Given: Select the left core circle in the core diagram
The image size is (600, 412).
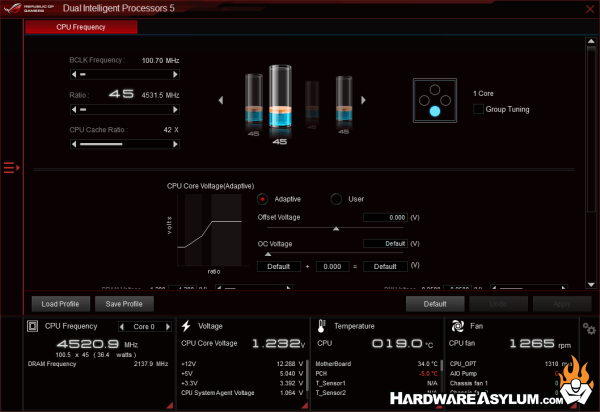Looking at the screenshot, I should [x=424, y=101].
